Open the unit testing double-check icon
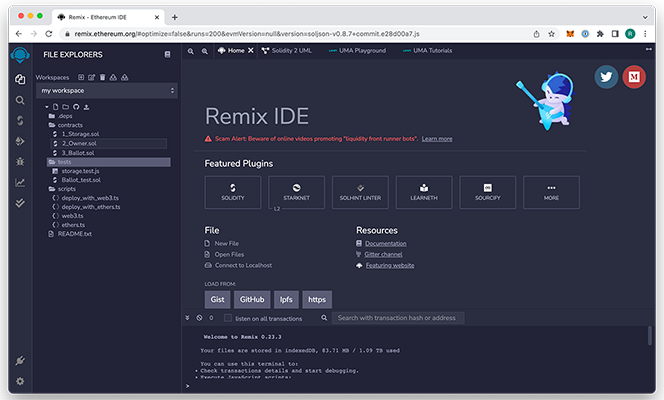664x400 pixels. pos(20,203)
